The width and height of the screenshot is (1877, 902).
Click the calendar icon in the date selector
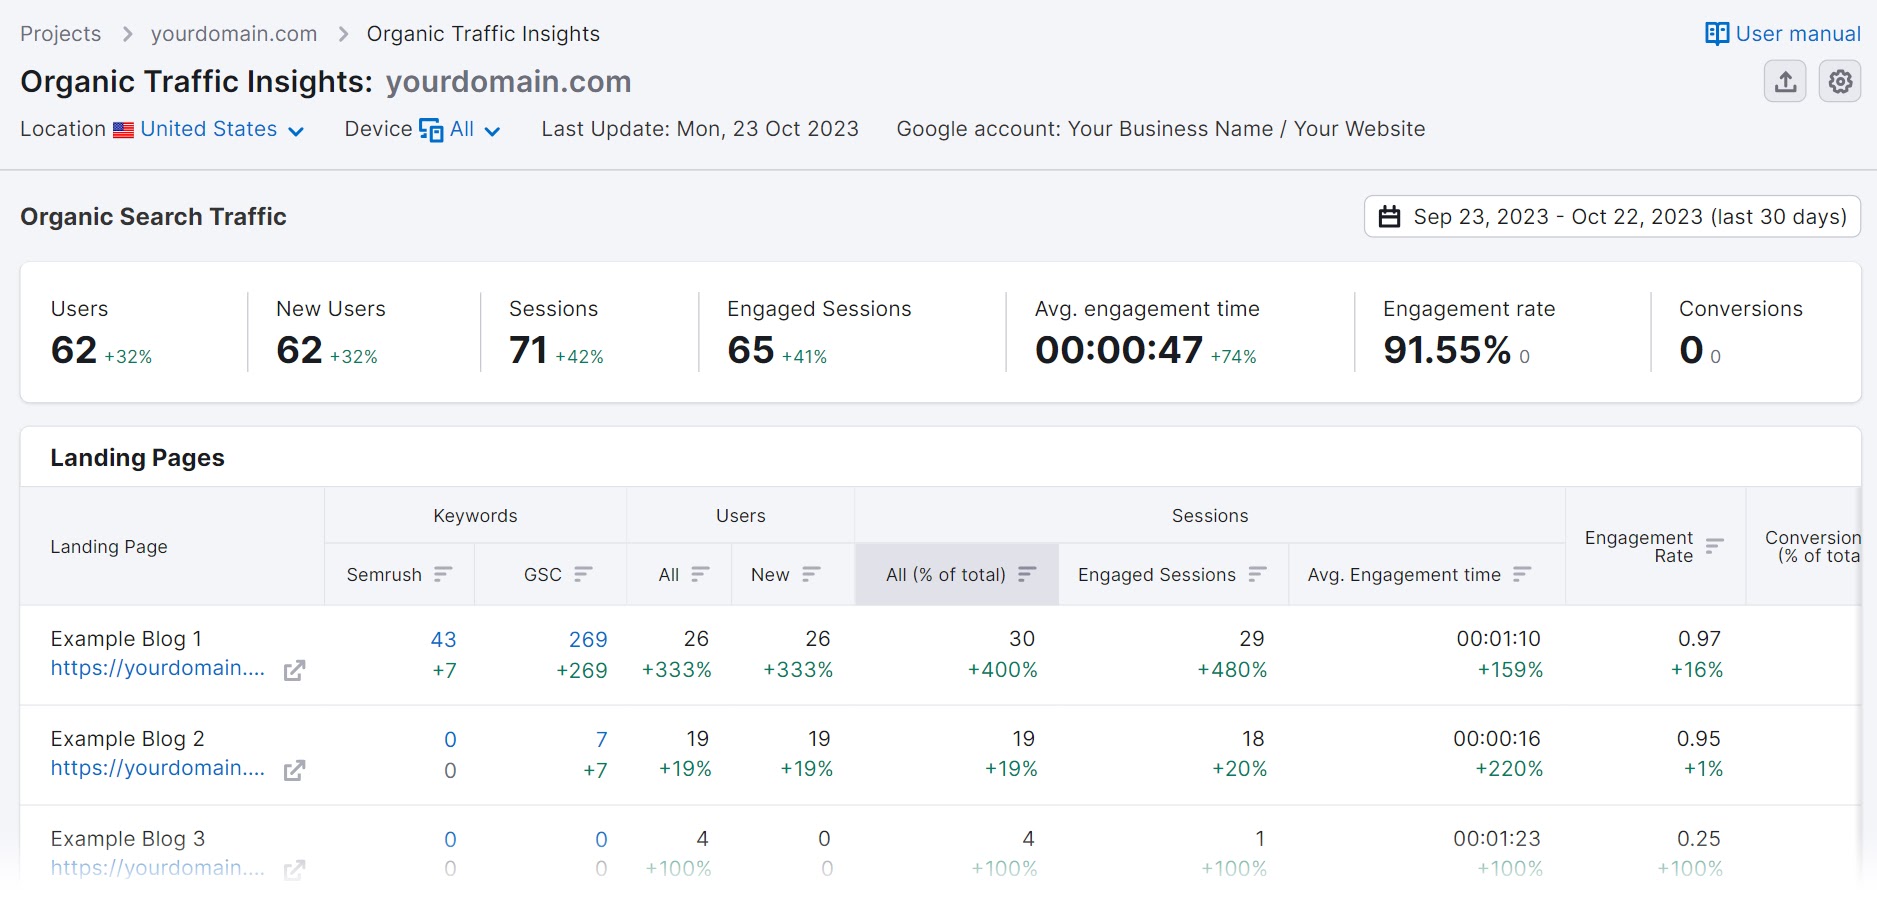click(1390, 216)
